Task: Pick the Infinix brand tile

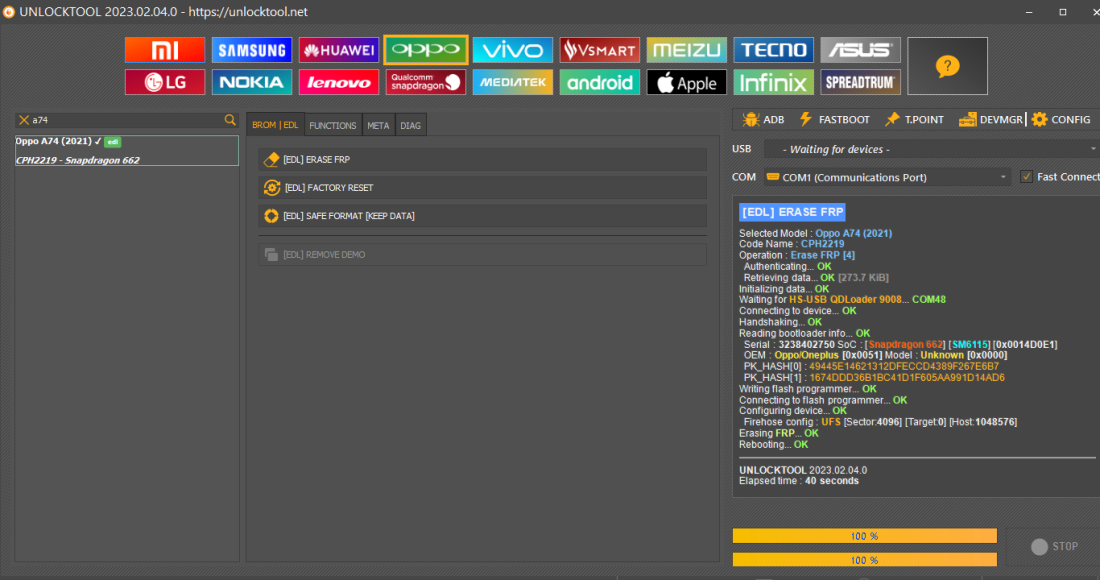Action: pos(774,82)
